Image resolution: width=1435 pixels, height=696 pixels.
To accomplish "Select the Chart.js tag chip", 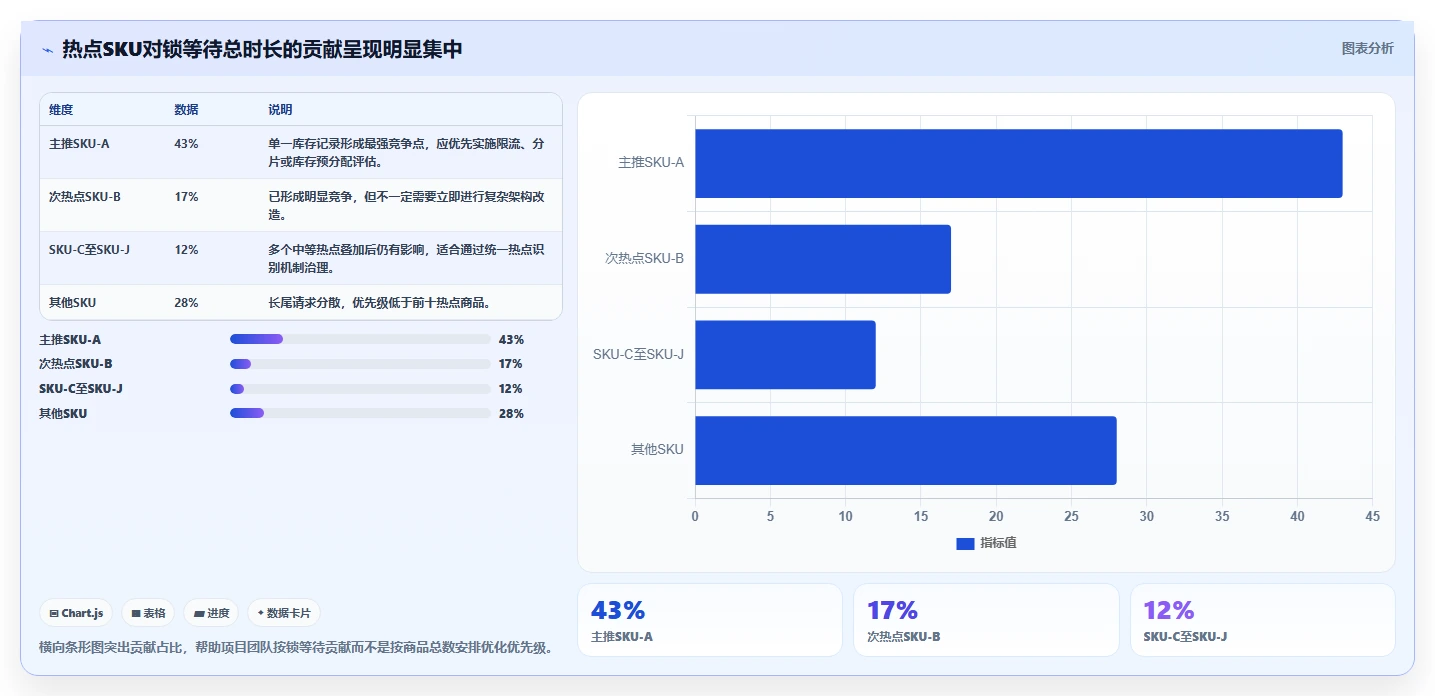I will tap(76, 613).
